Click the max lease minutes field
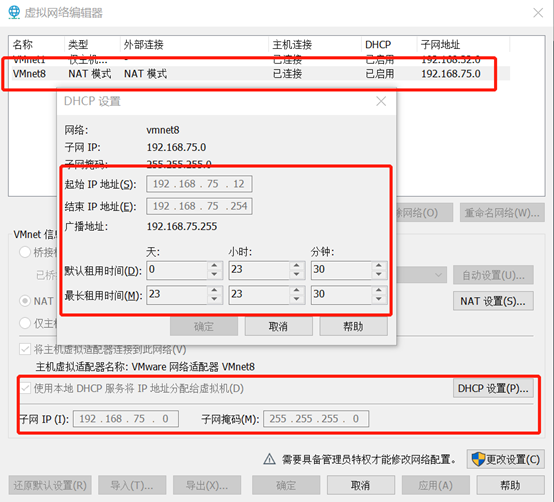 (342, 295)
